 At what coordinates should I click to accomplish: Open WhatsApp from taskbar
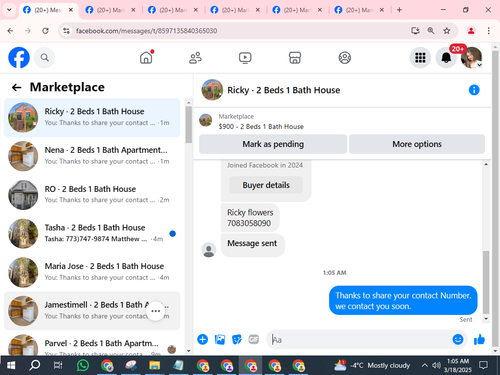click(x=83, y=366)
